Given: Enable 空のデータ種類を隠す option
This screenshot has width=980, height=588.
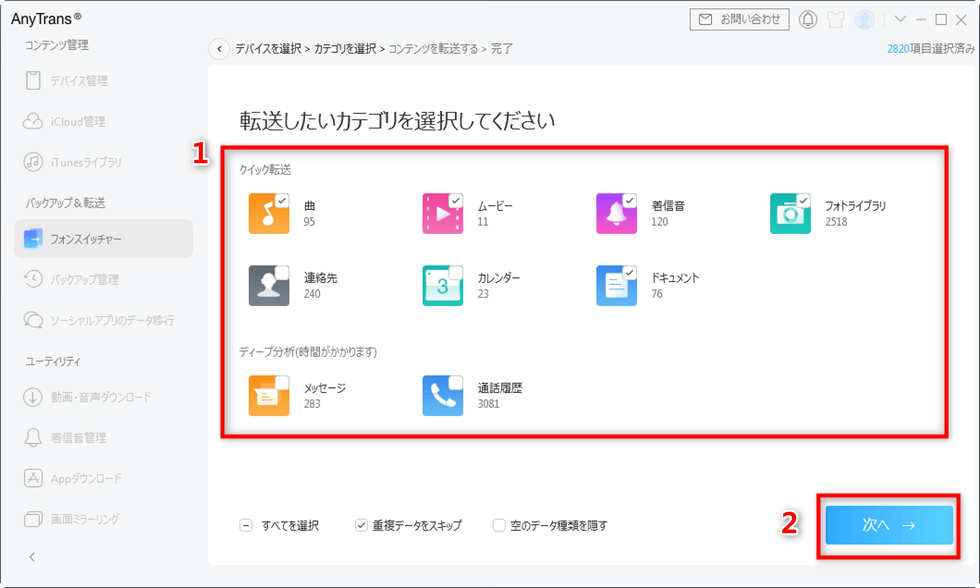Looking at the screenshot, I should coord(499,526).
